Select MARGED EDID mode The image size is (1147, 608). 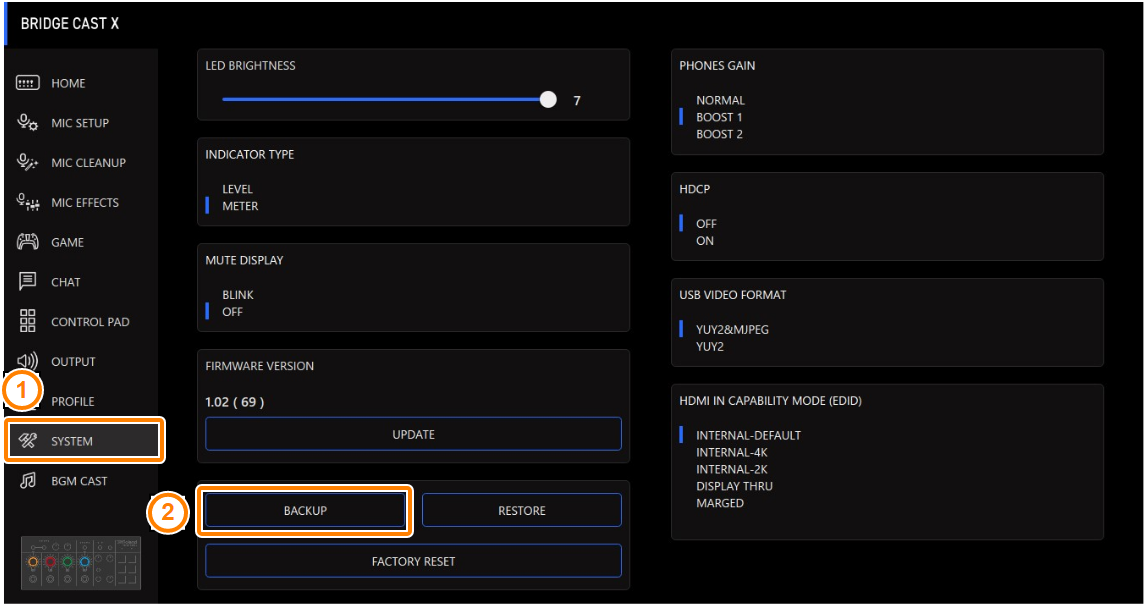(720, 503)
